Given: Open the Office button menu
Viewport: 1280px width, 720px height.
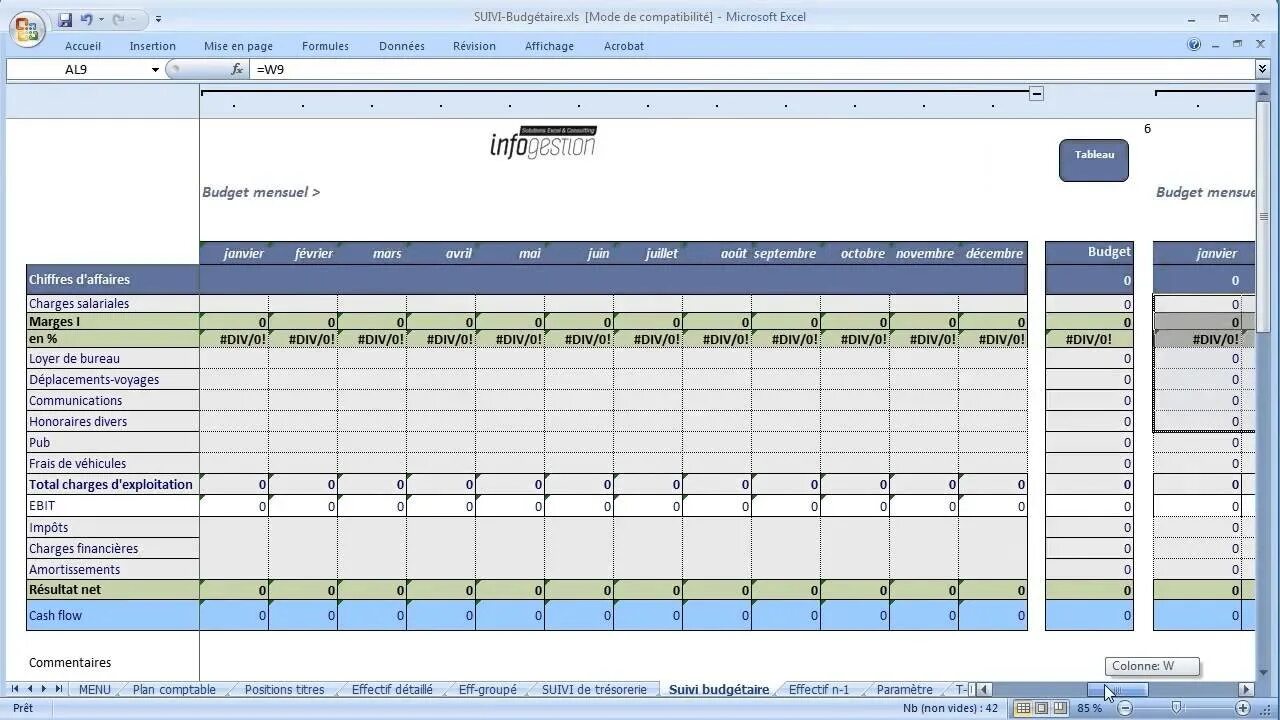Looking at the screenshot, I should click(x=27, y=29).
